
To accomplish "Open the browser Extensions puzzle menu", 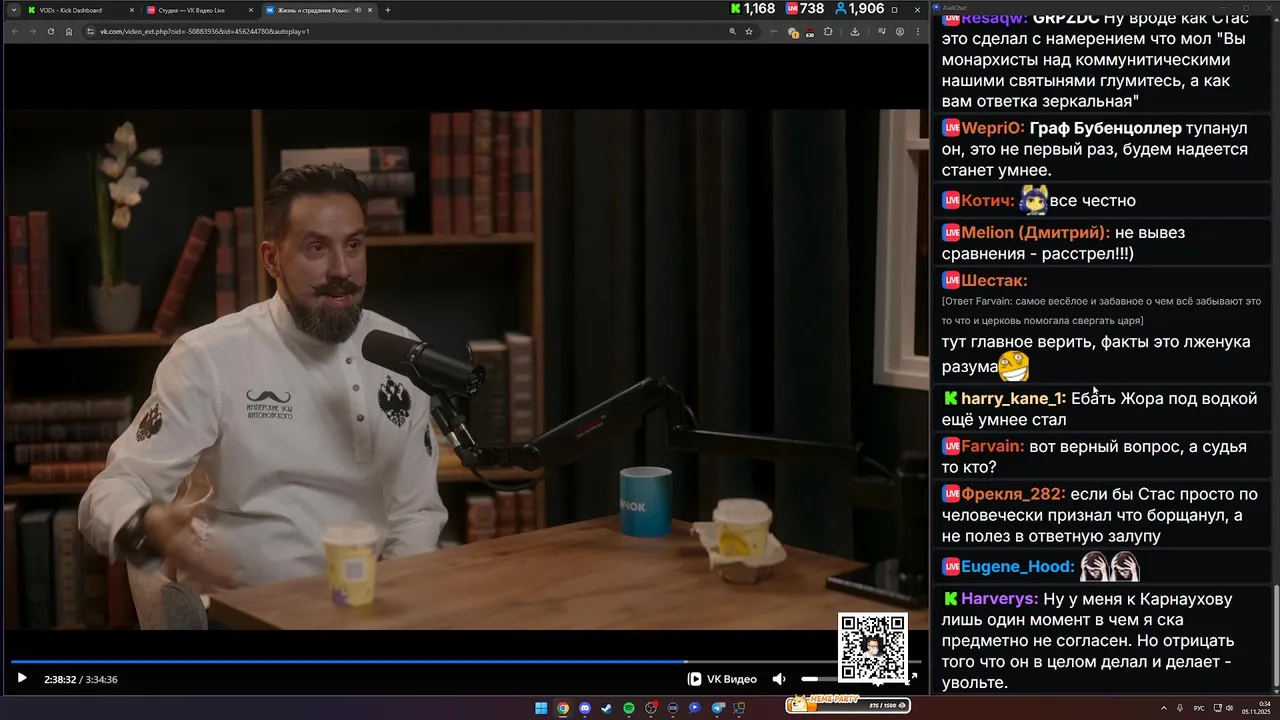I will pyautogui.click(x=828, y=31).
